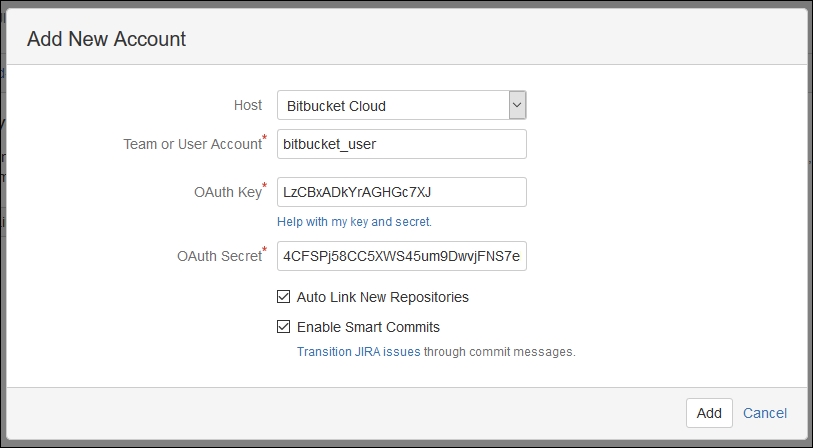The height and width of the screenshot is (448, 813).
Task: Open the Help with my key and secret link
Action: (354, 222)
